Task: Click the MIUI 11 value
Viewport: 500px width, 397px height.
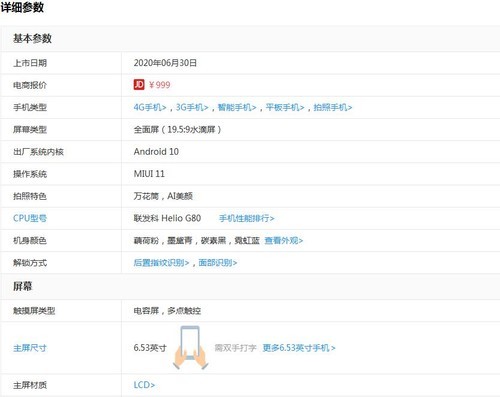Action: click(x=149, y=174)
